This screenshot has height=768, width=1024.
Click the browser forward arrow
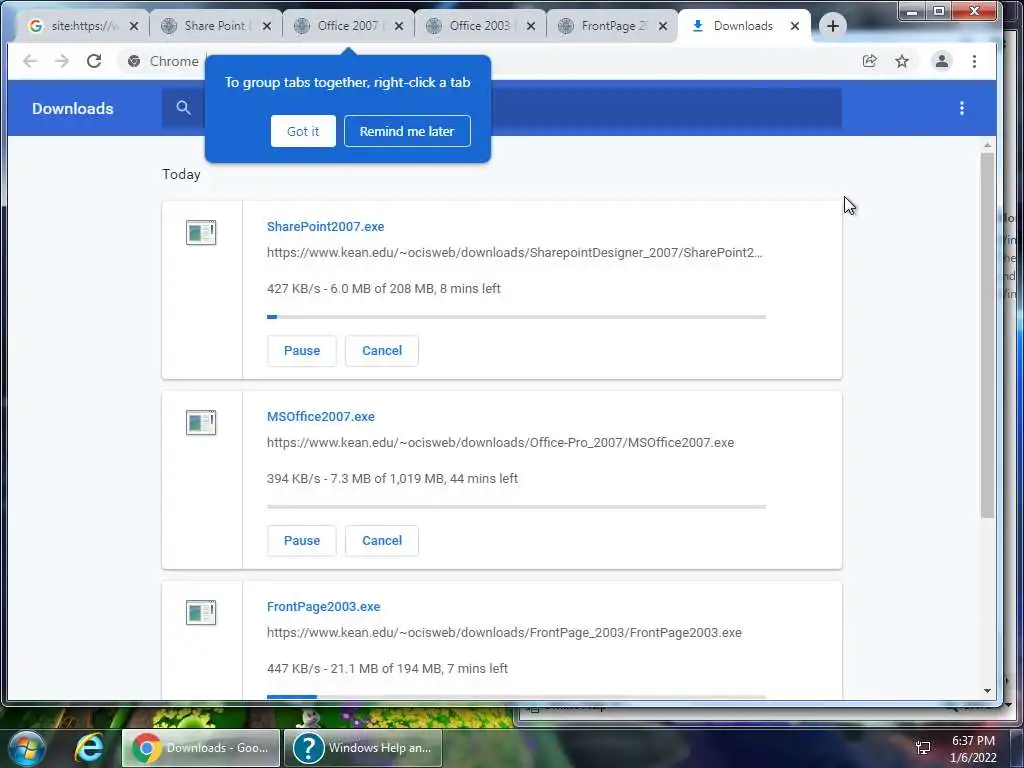tap(62, 61)
